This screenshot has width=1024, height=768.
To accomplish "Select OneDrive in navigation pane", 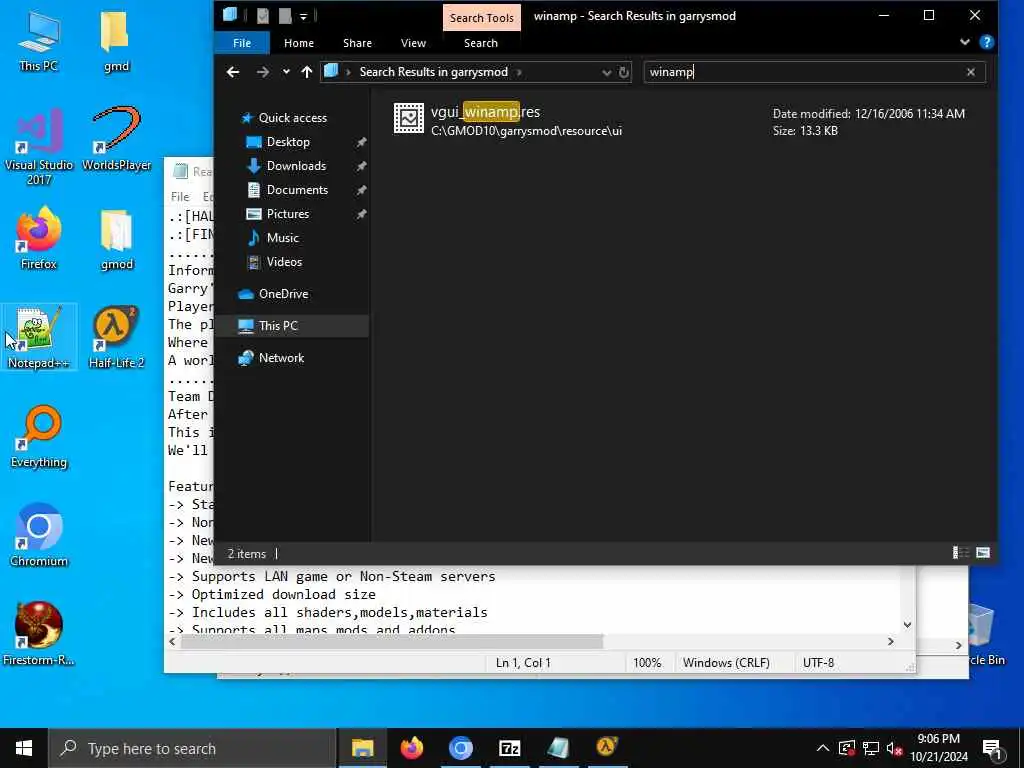I will tap(283, 294).
